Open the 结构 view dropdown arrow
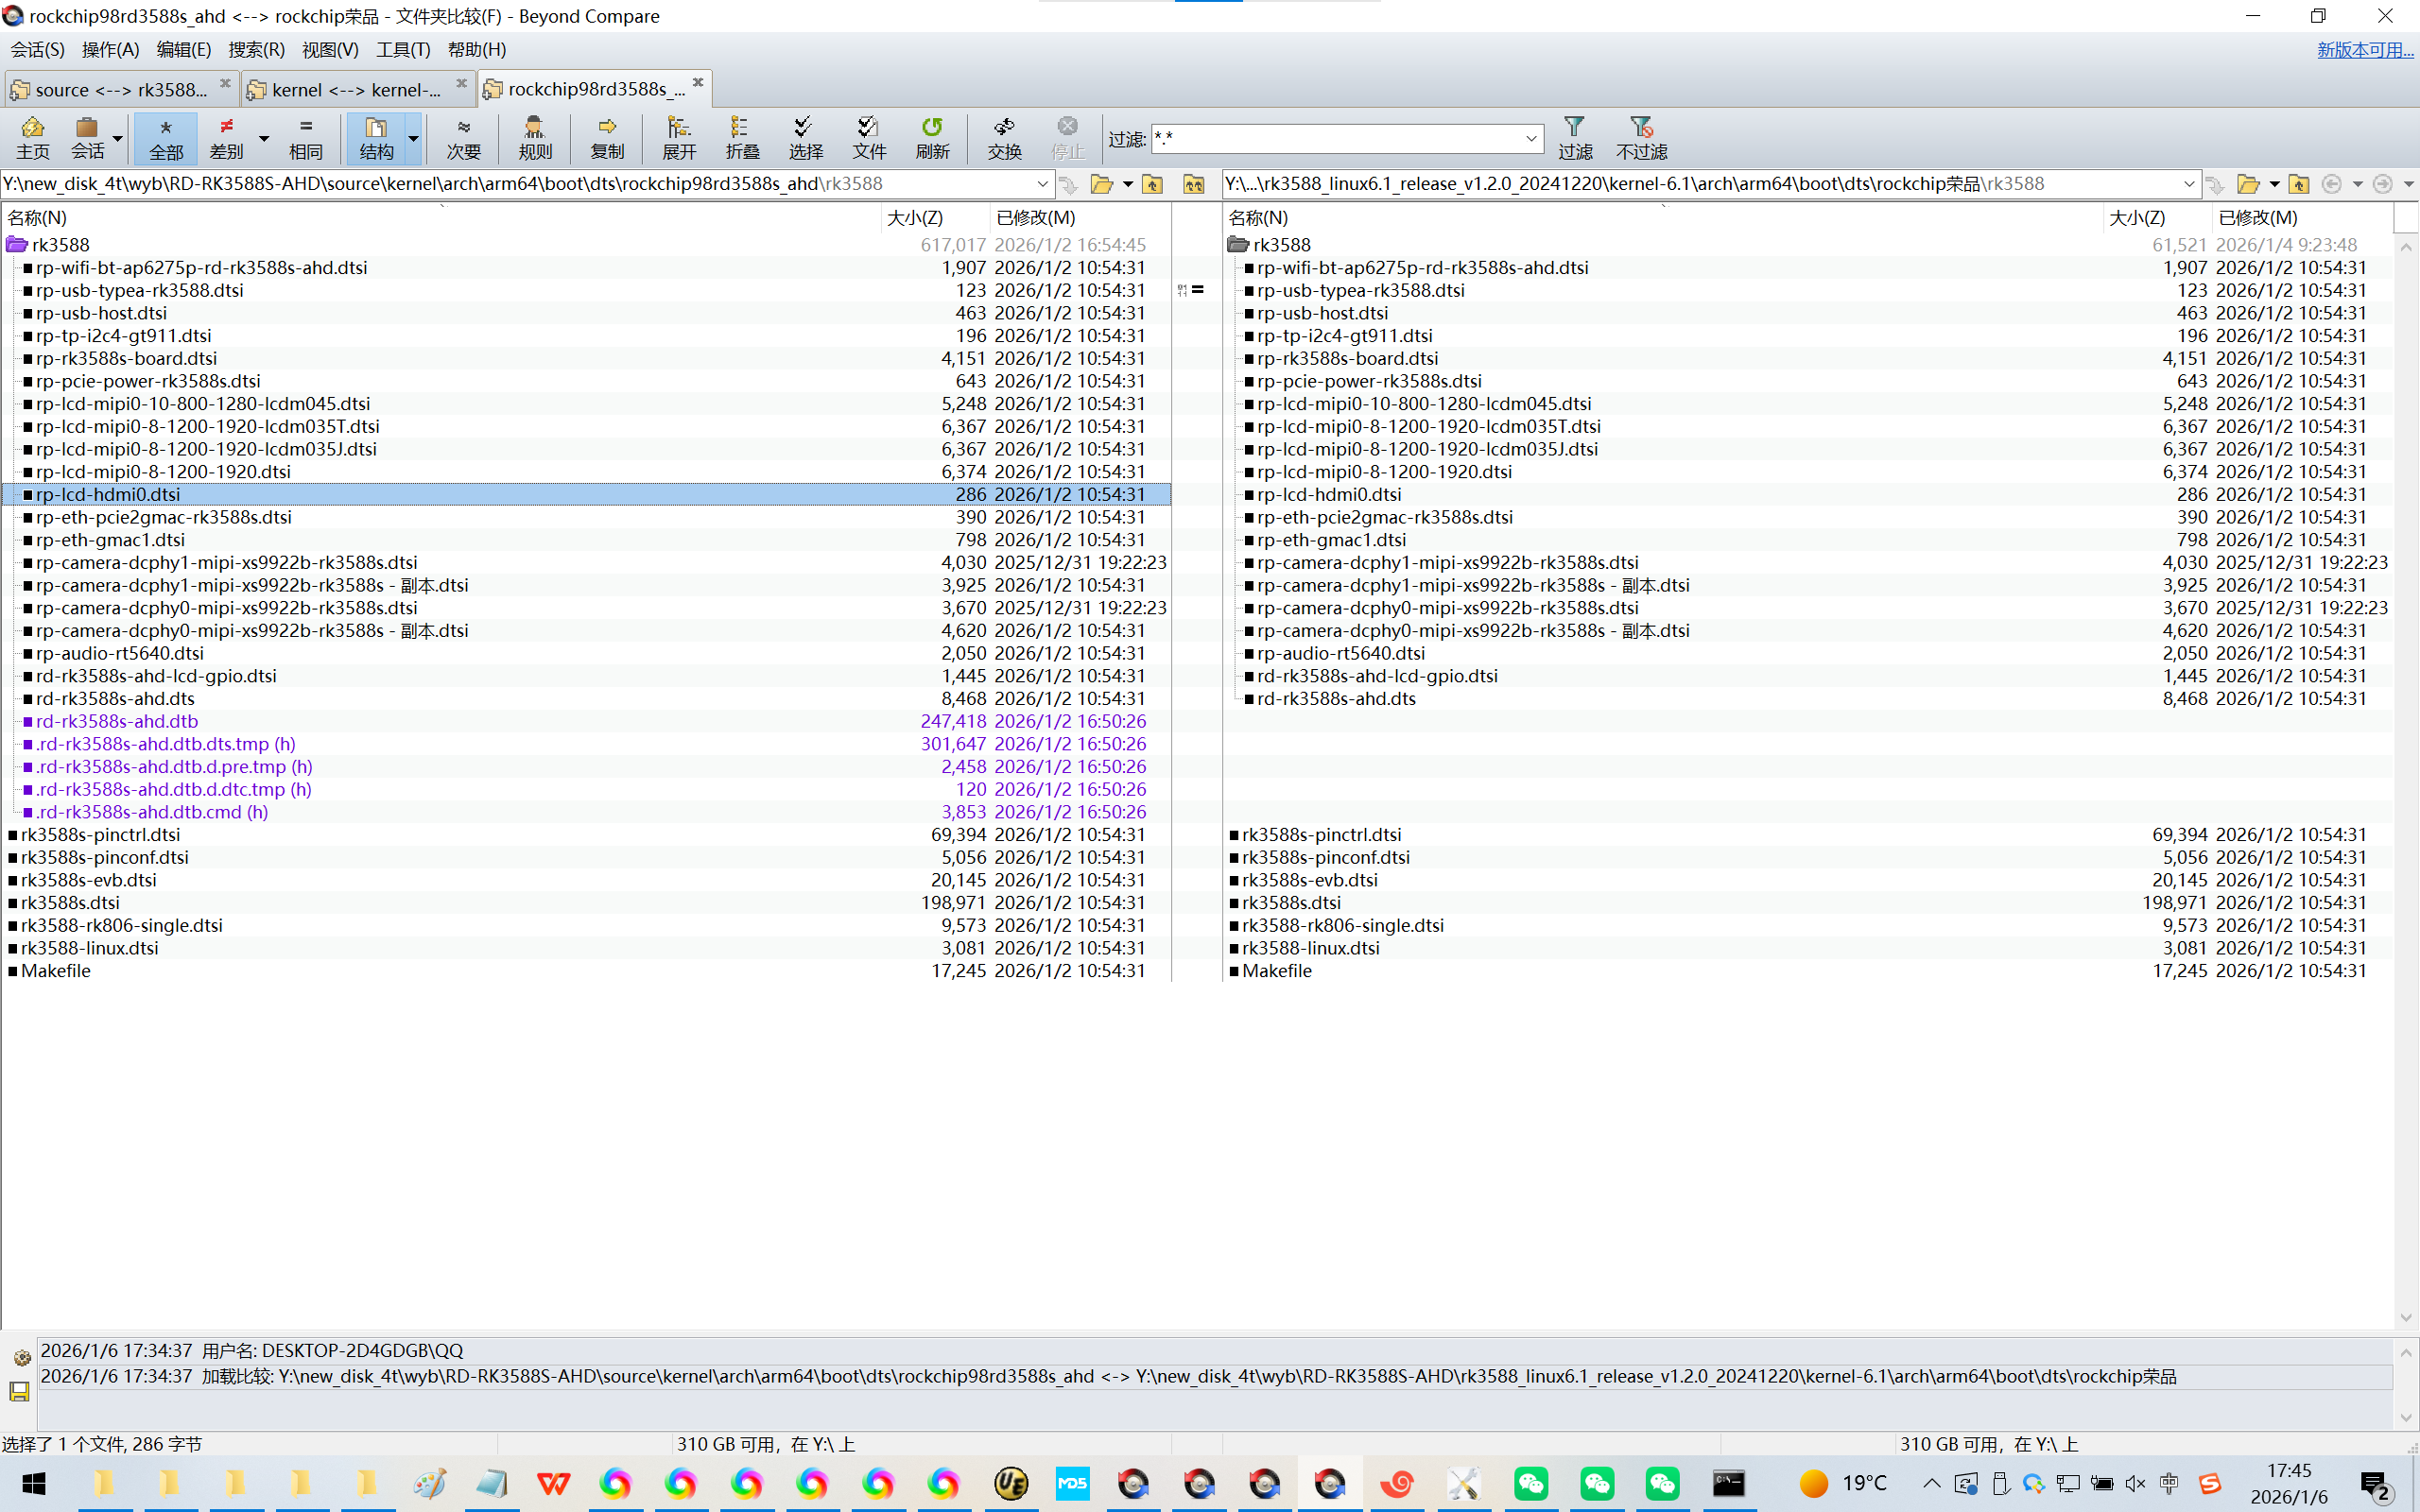The height and width of the screenshot is (1512, 2420). click(413, 138)
